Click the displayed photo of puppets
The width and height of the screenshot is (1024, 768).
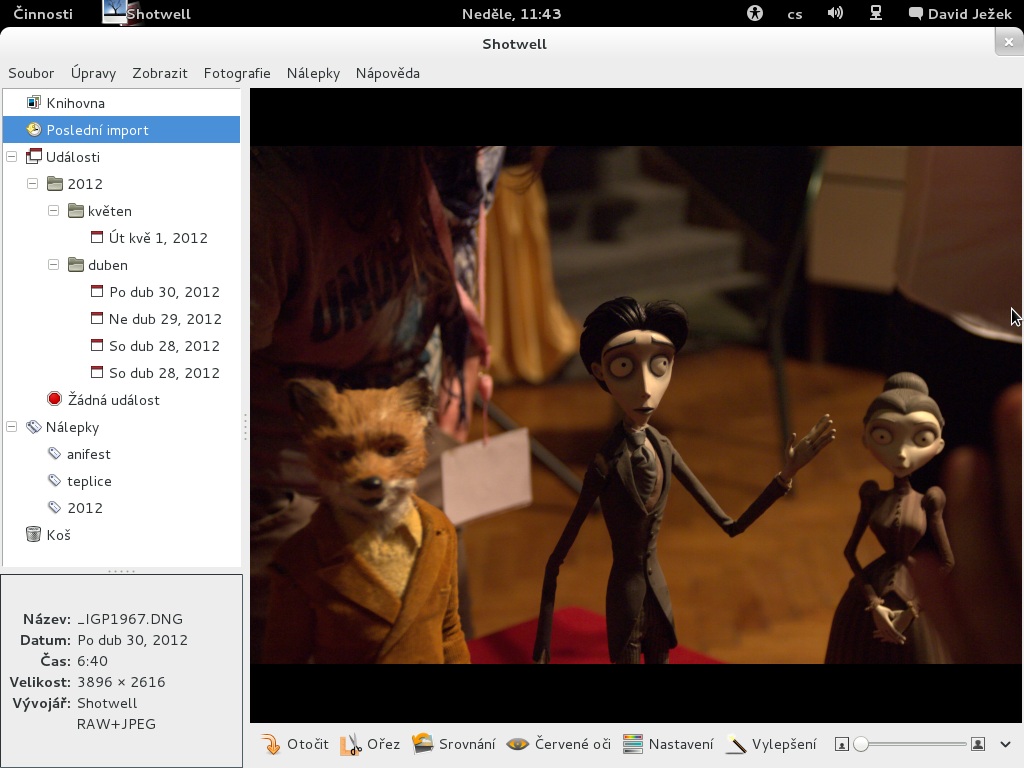[x=635, y=405]
